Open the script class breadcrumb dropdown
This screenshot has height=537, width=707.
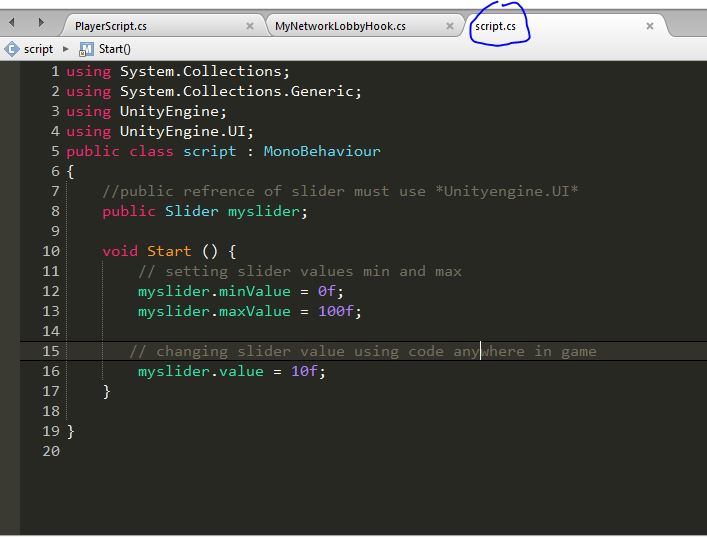pyautogui.click(x=38, y=49)
